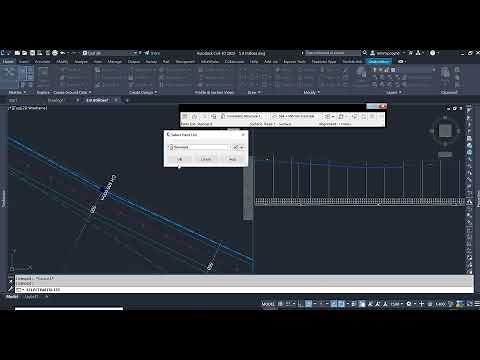The image size is (480, 360).
Task: Click the Open file icon in quick access toolbar
Action: 25,53
